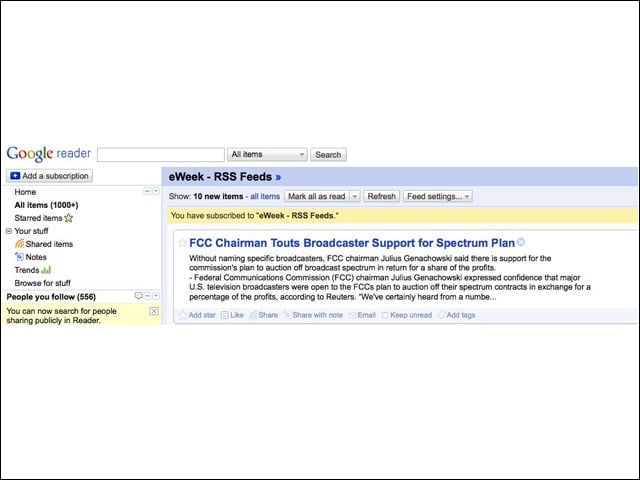The height and width of the screenshot is (480, 640).
Task: Open Starred items in the sidebar
Action: [38, 218]
